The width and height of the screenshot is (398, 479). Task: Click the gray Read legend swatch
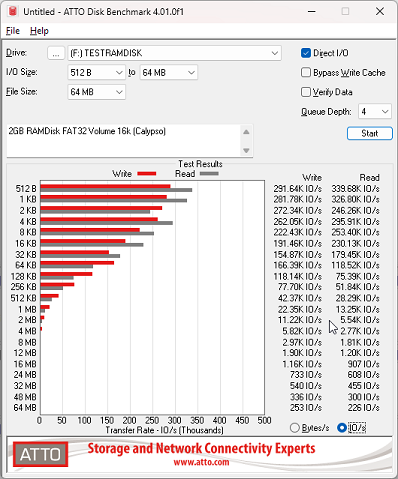(x=209, y=173)
